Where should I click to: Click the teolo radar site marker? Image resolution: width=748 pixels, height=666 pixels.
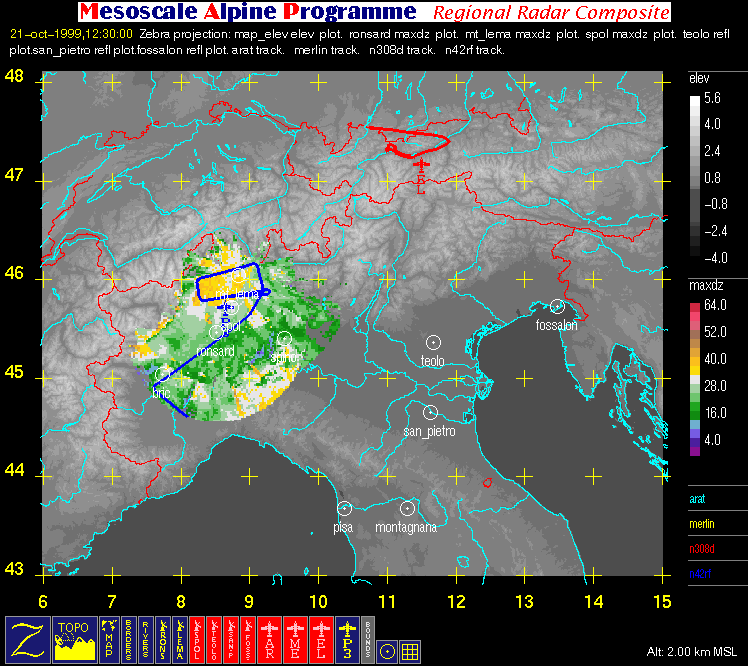point(433,343)
